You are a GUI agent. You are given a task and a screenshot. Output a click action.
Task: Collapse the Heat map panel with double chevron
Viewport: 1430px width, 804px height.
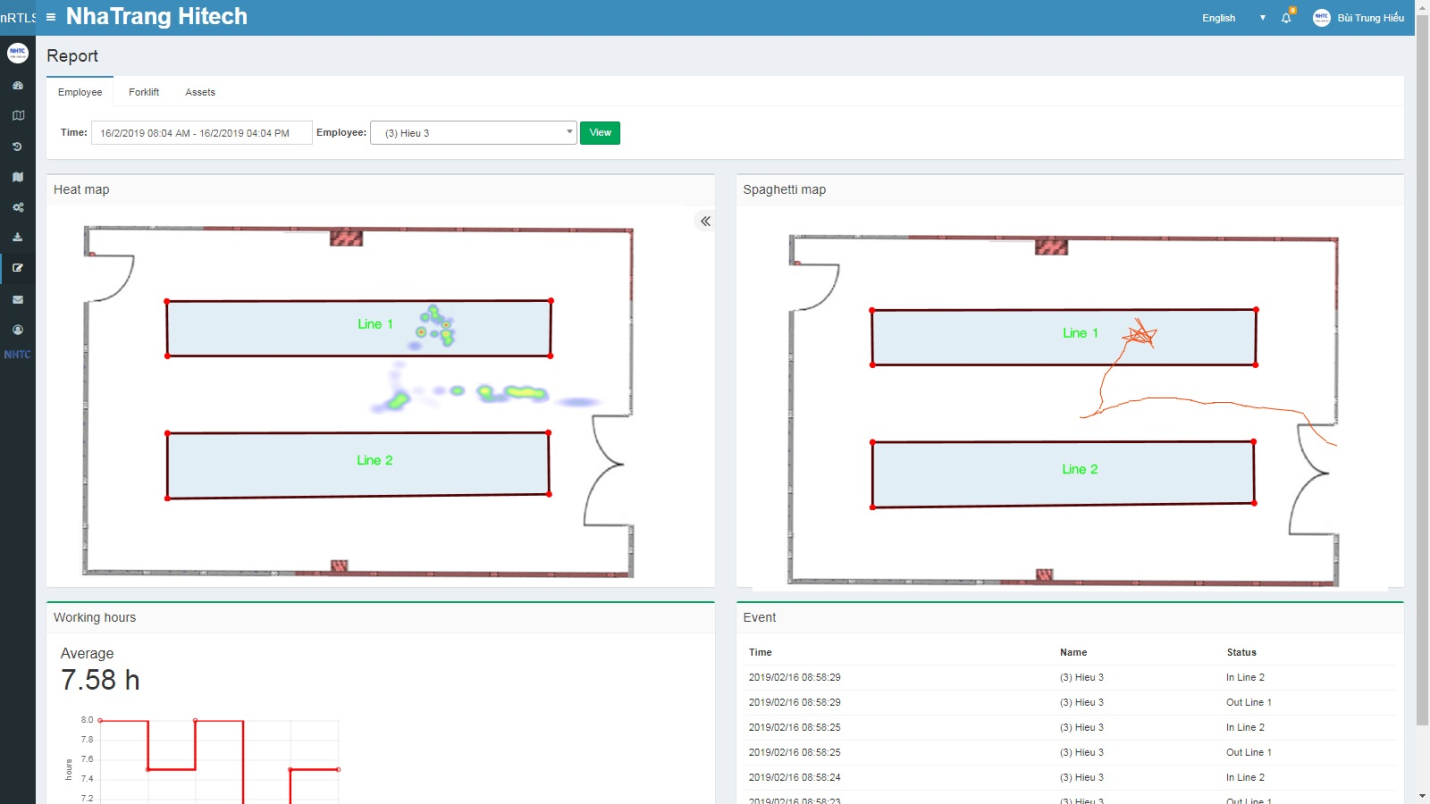click(705, 221)
